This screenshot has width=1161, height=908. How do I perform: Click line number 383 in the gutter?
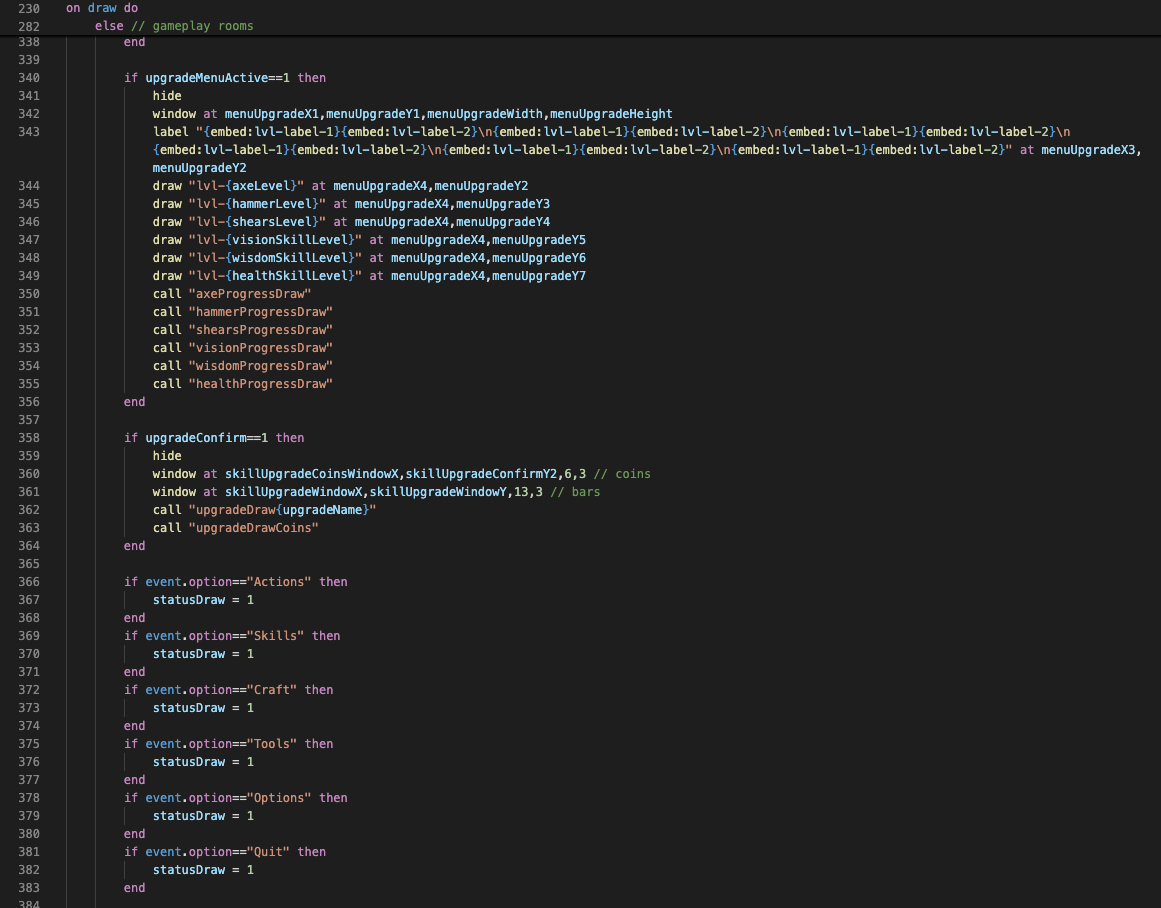[x=29, y=888]
